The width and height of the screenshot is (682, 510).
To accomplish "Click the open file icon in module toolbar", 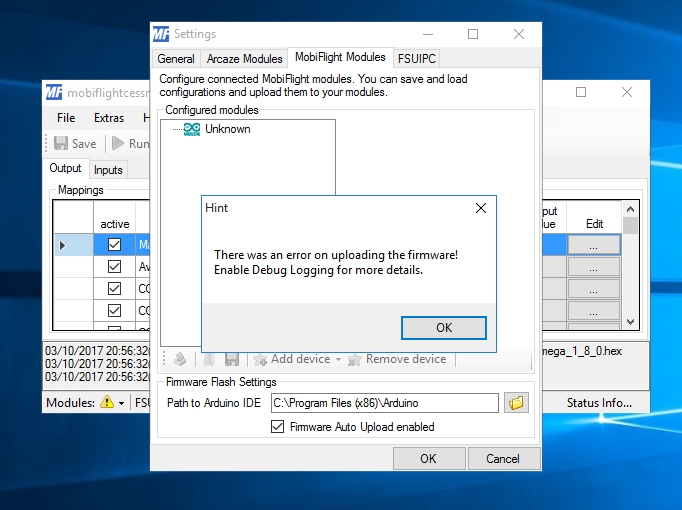I will tap(209, 360).
